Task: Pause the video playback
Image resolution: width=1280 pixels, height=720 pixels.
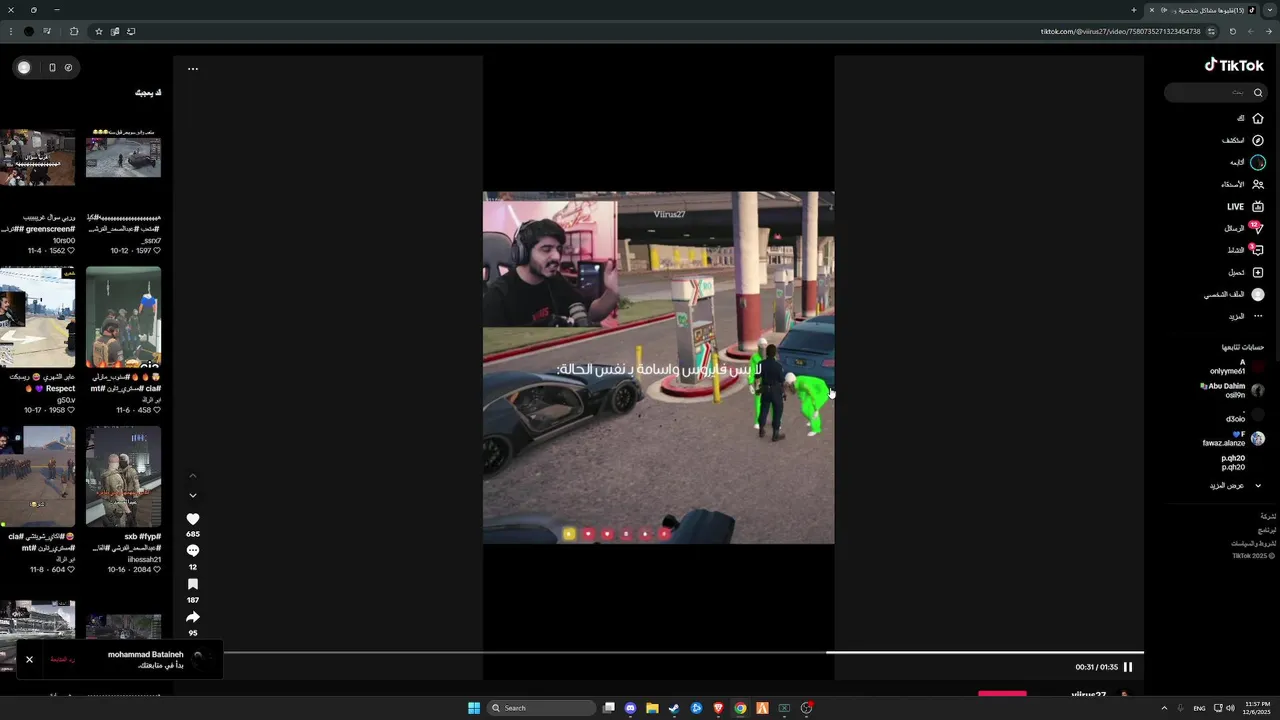Action: [x=1128, y=667]
